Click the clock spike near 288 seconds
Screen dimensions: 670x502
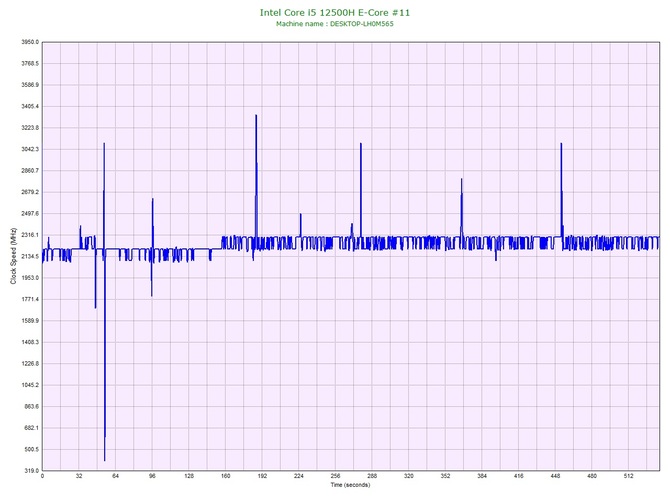pos(361,190)
